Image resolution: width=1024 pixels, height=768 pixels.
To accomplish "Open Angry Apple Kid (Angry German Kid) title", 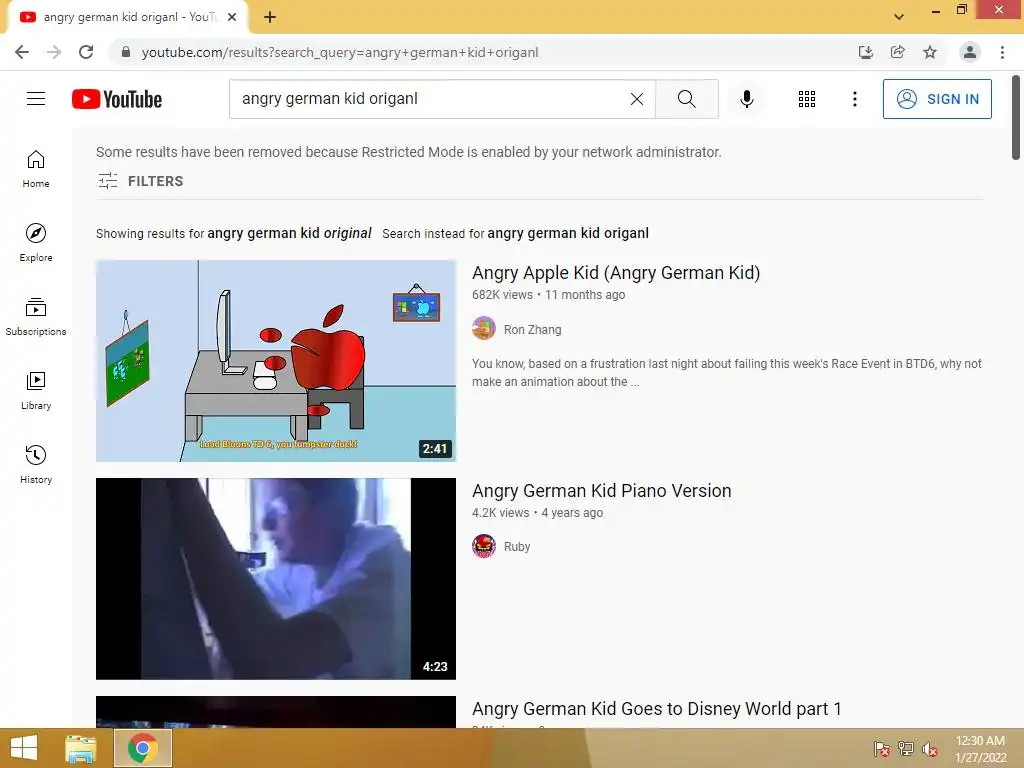I will [x=616, y=272].
